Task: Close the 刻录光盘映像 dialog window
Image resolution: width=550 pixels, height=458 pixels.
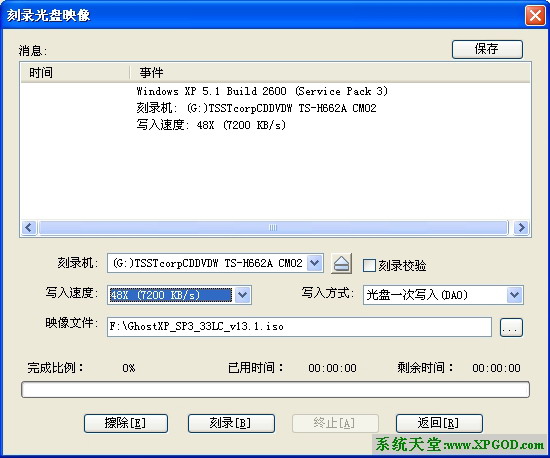Action: click(x=535, y=15)
